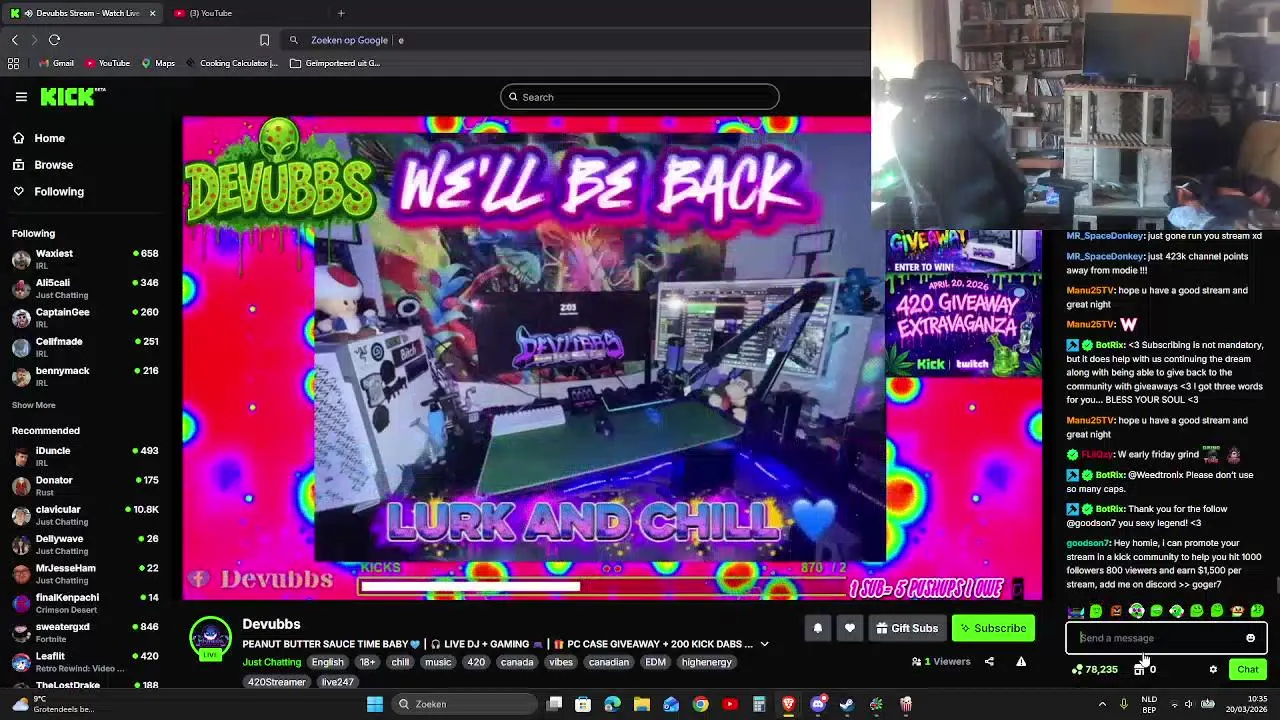Expand the stream title dropdown chevron
The image size is (1280, 720).
coord(764,644)
